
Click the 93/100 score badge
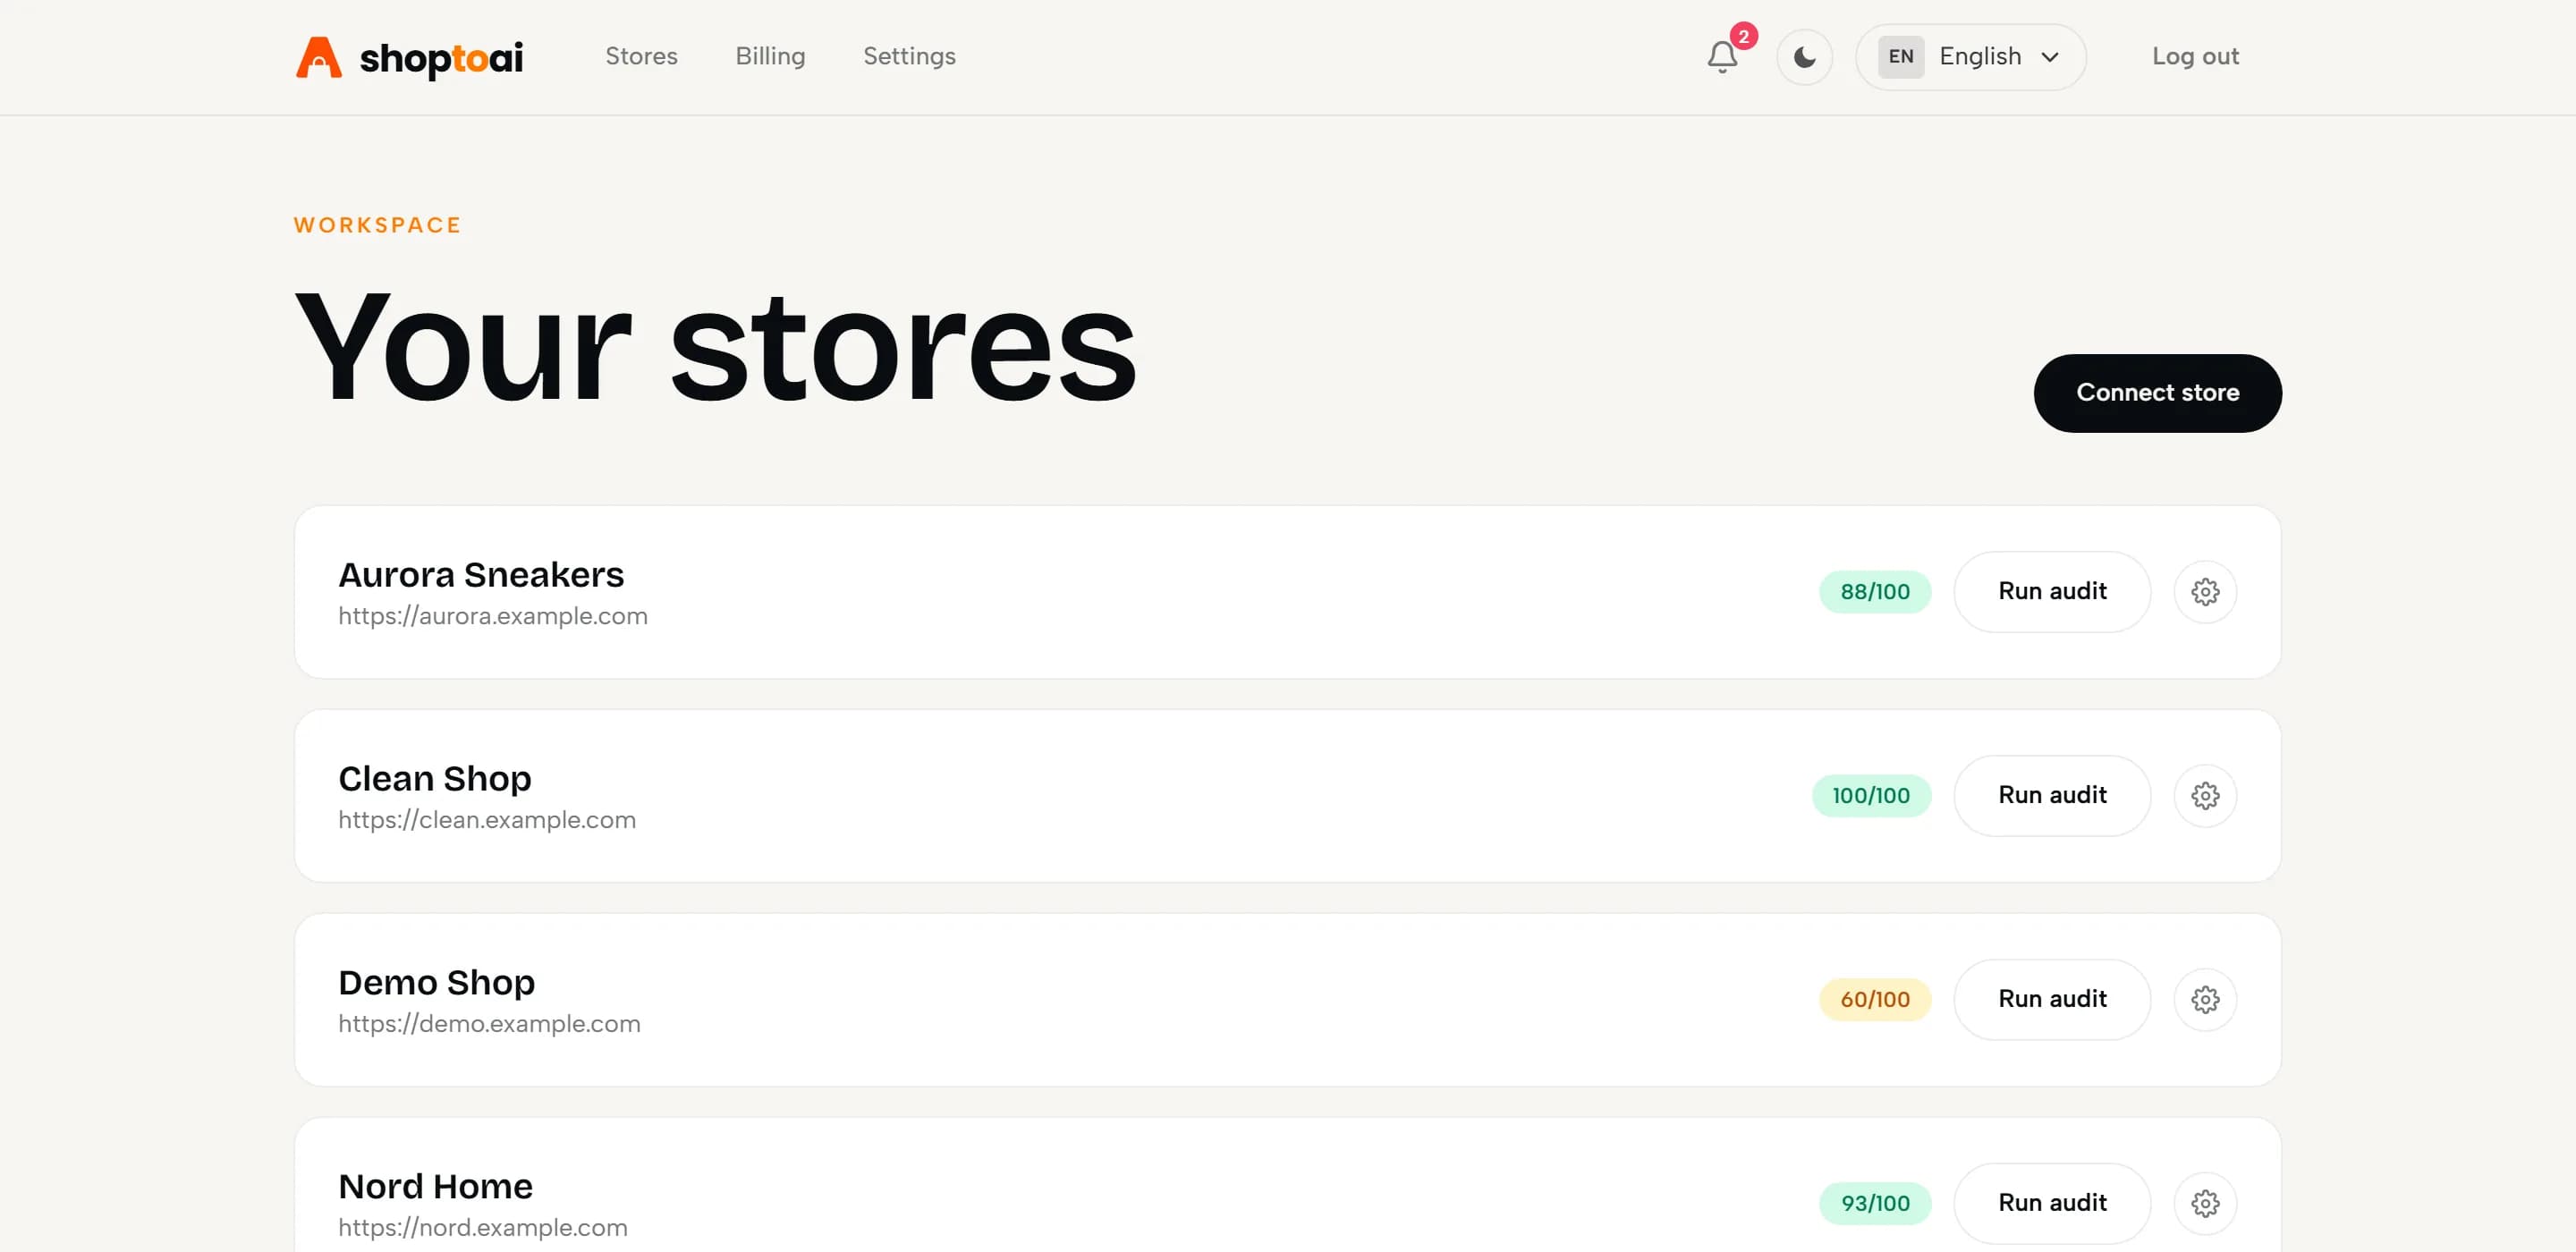pyautogui.click(x=1875, y=1203)
